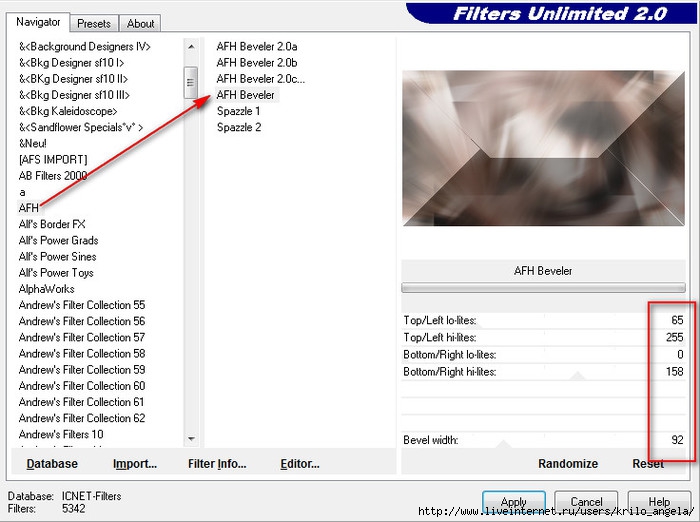Image resolution: width=700 pixels, height=522 pixels.
Task: Adjust the Top/Left lo-lites slider
Action: pyautogui.click(x=543, y=320)
